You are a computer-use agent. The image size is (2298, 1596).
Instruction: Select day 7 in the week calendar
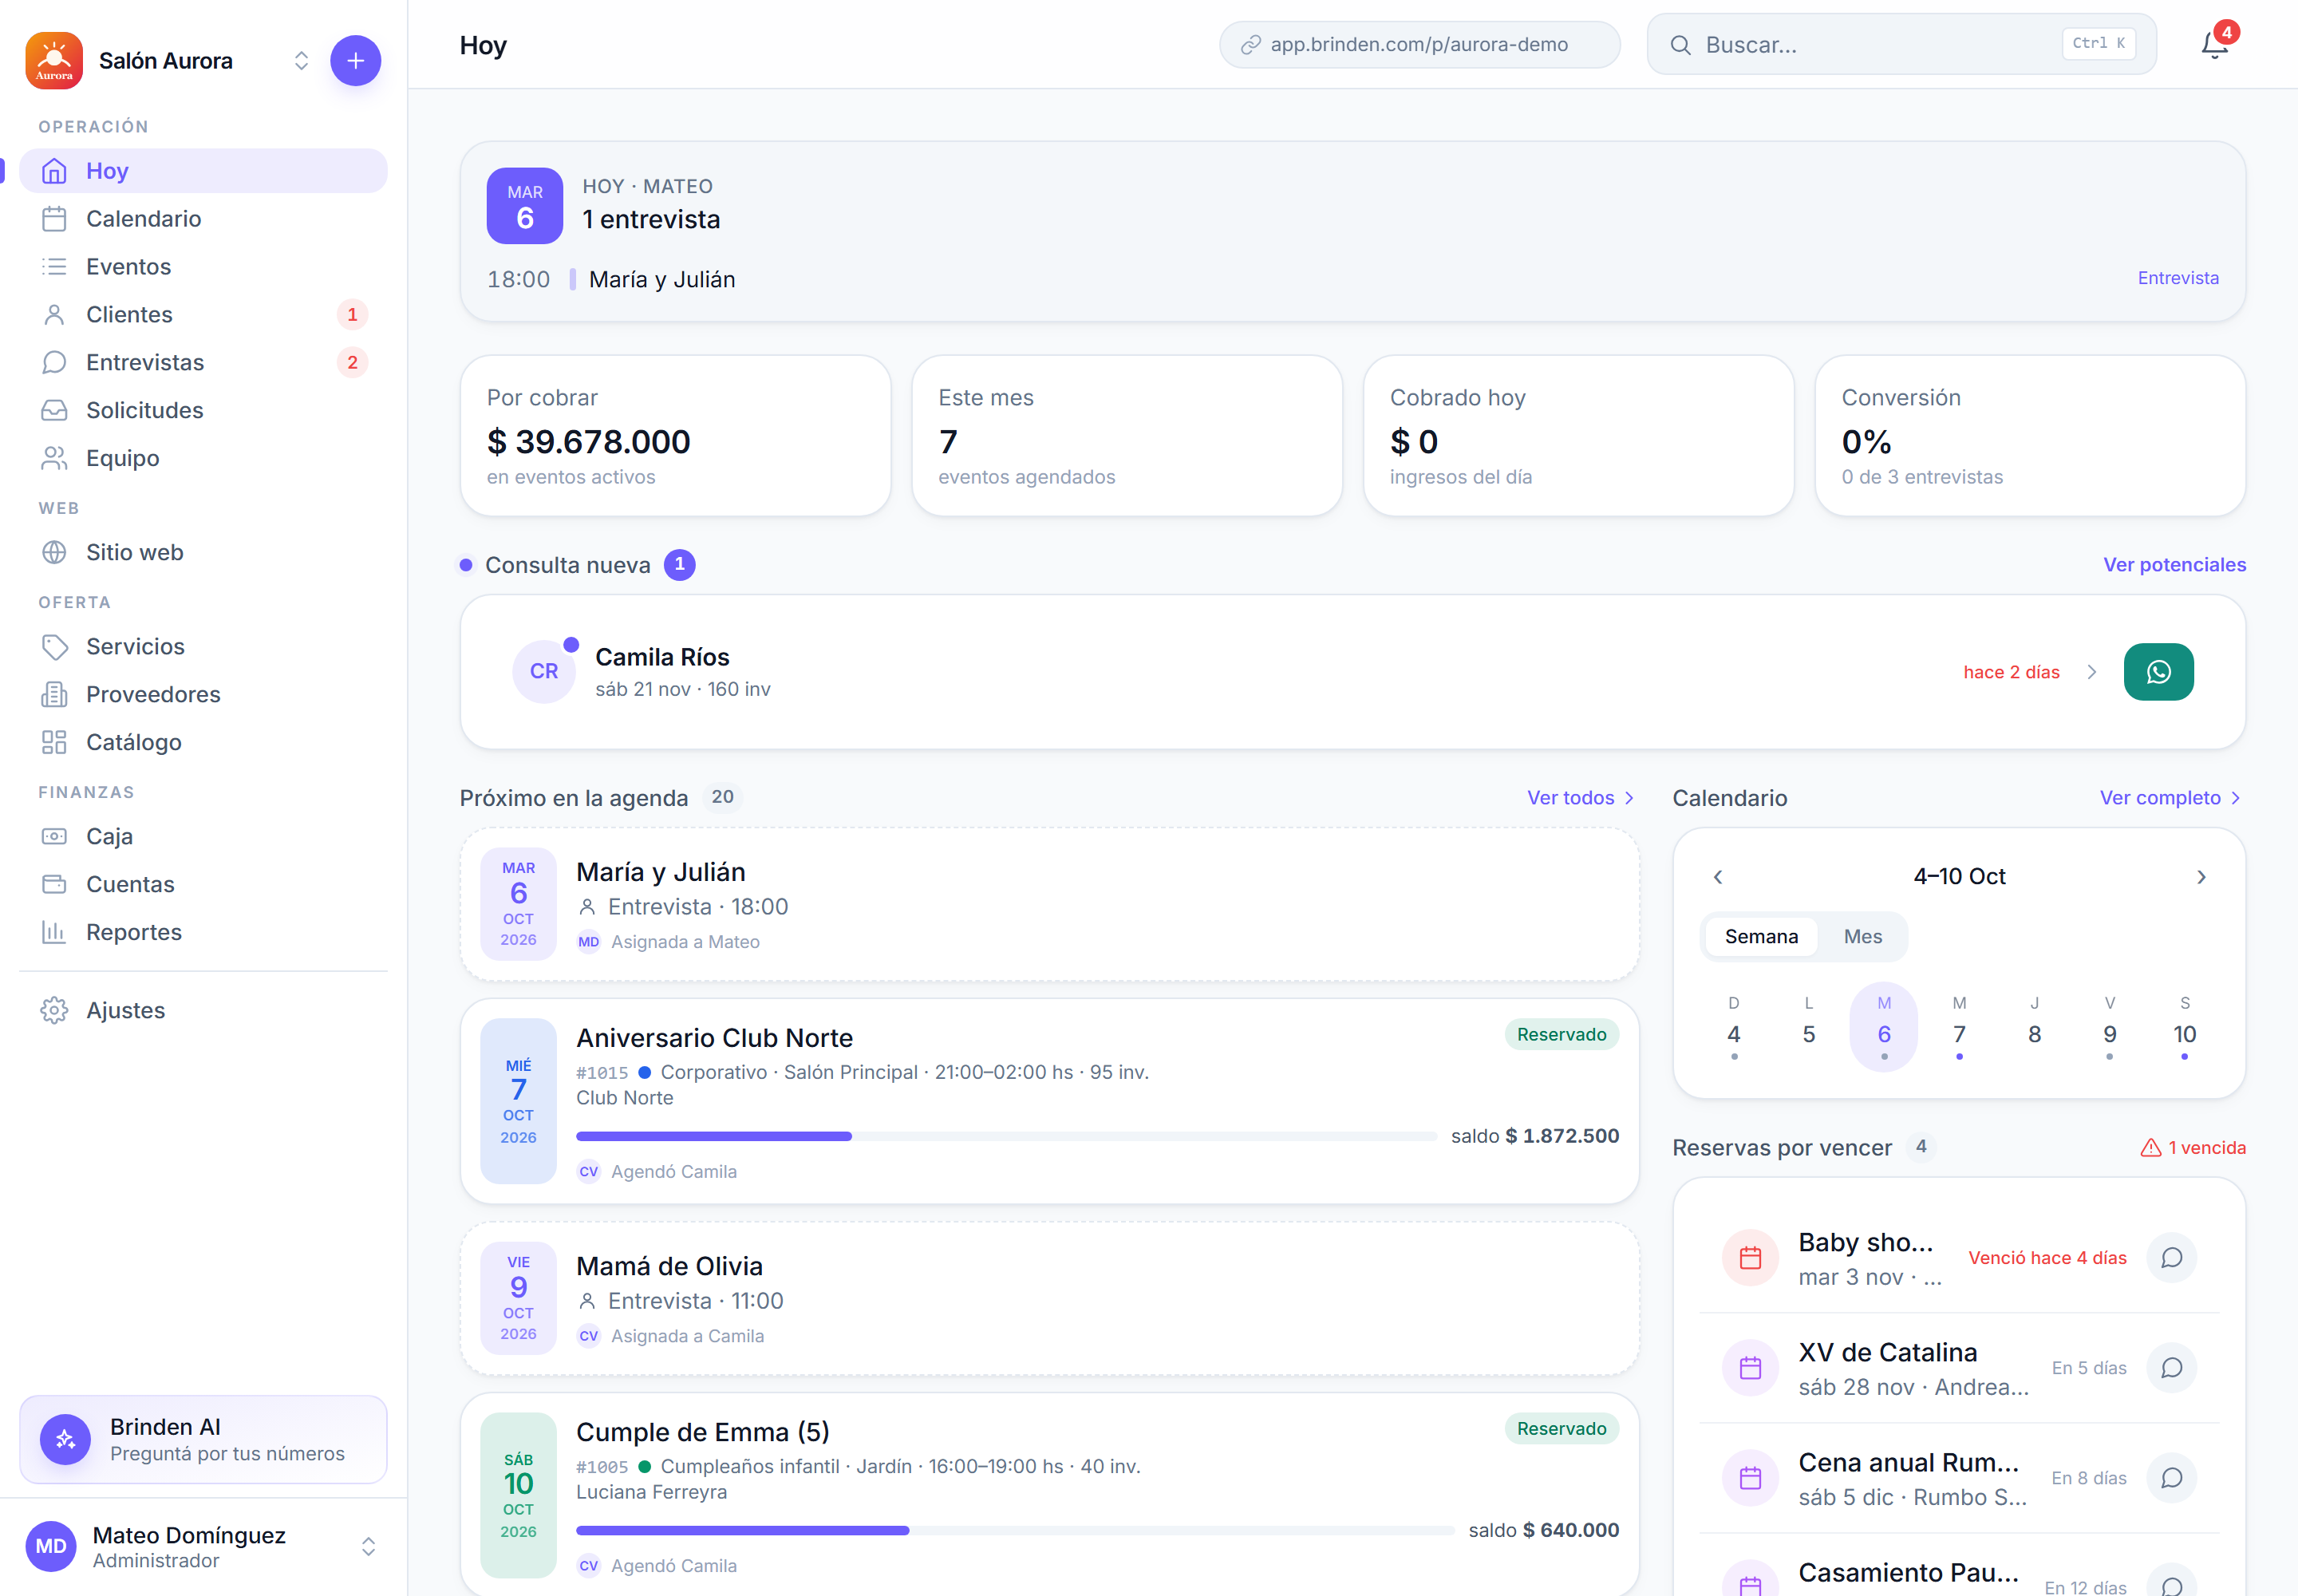(1959, 1028)
